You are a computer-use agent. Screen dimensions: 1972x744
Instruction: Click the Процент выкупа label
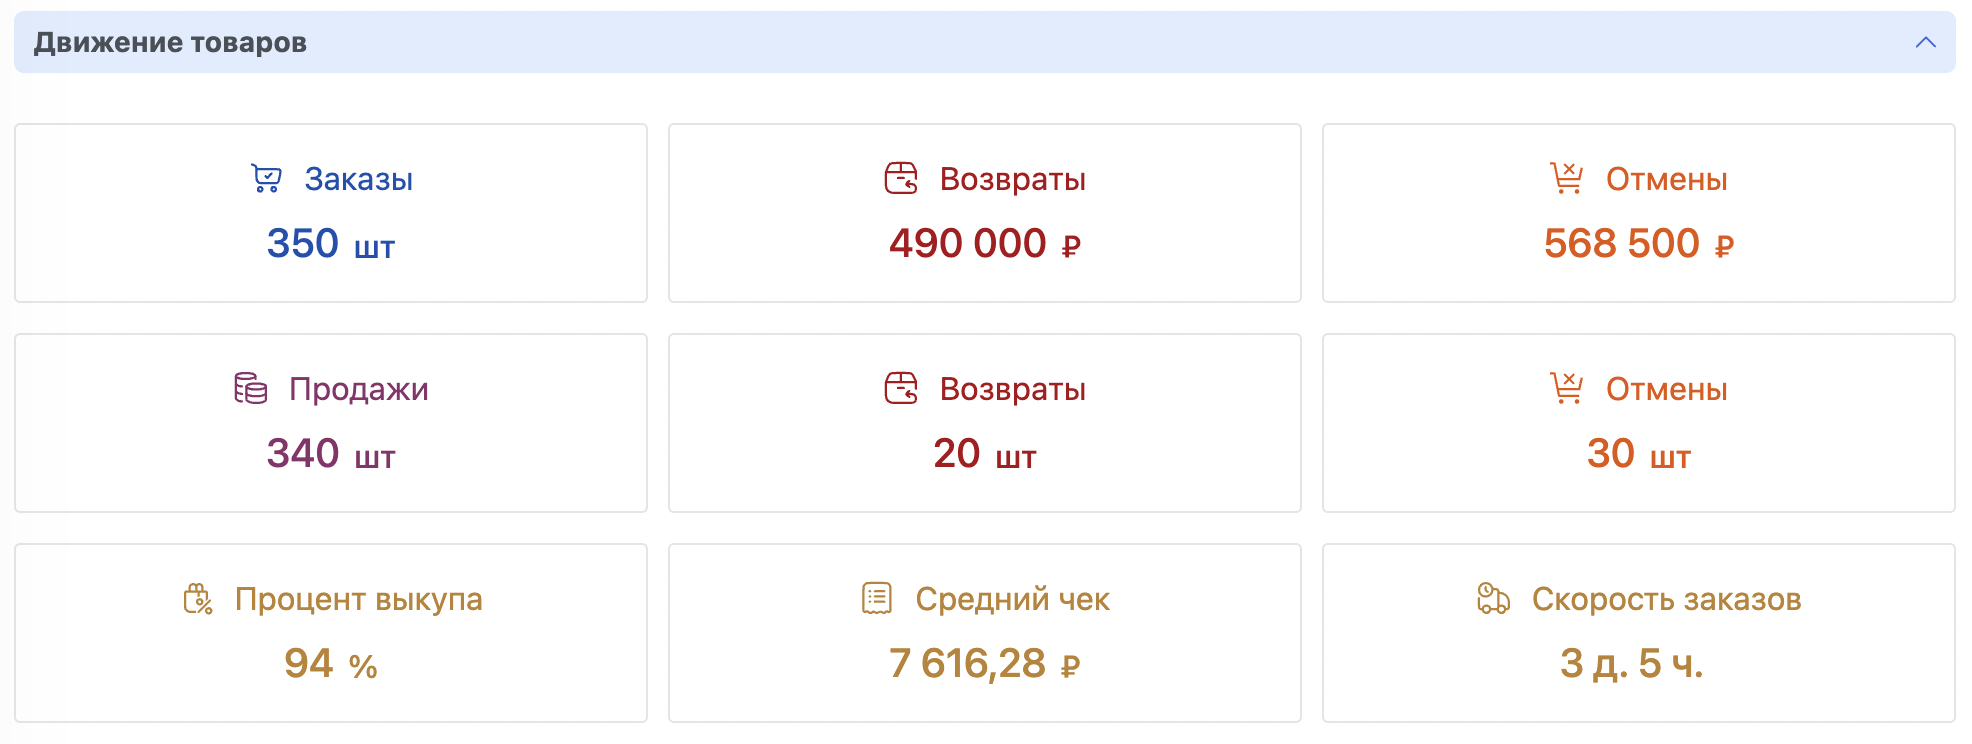pyautogui.click(x=359, y=599)
